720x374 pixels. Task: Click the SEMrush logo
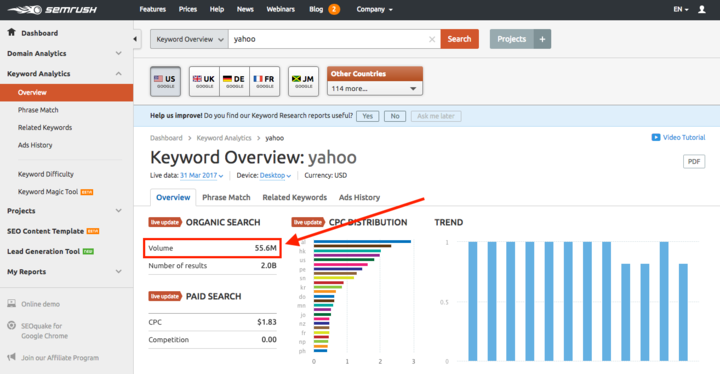pos(52,10)
